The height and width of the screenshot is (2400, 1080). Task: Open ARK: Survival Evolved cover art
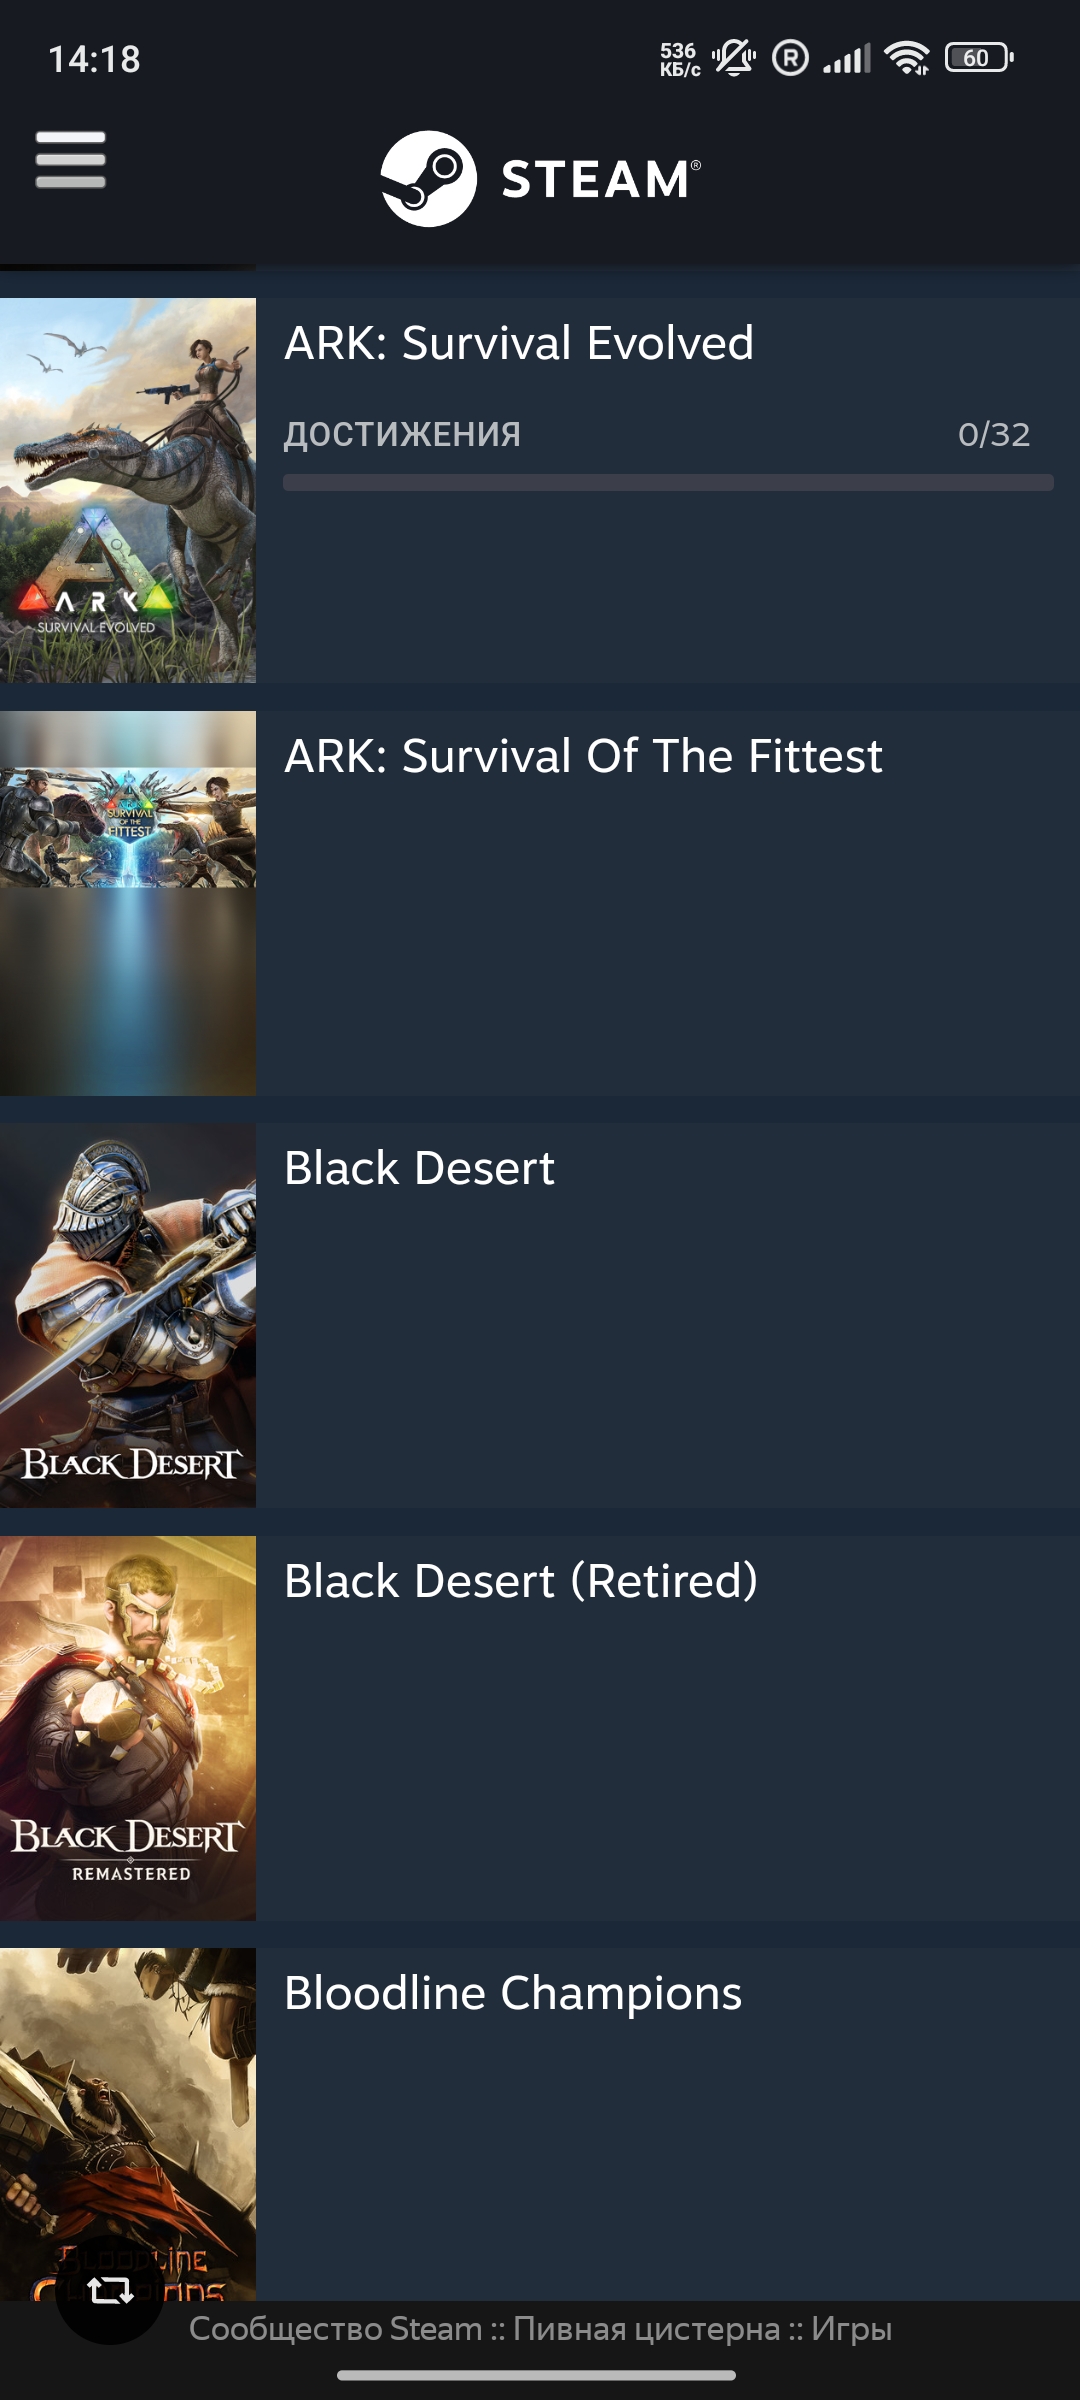pyautogui.click(x=128, y=490)
